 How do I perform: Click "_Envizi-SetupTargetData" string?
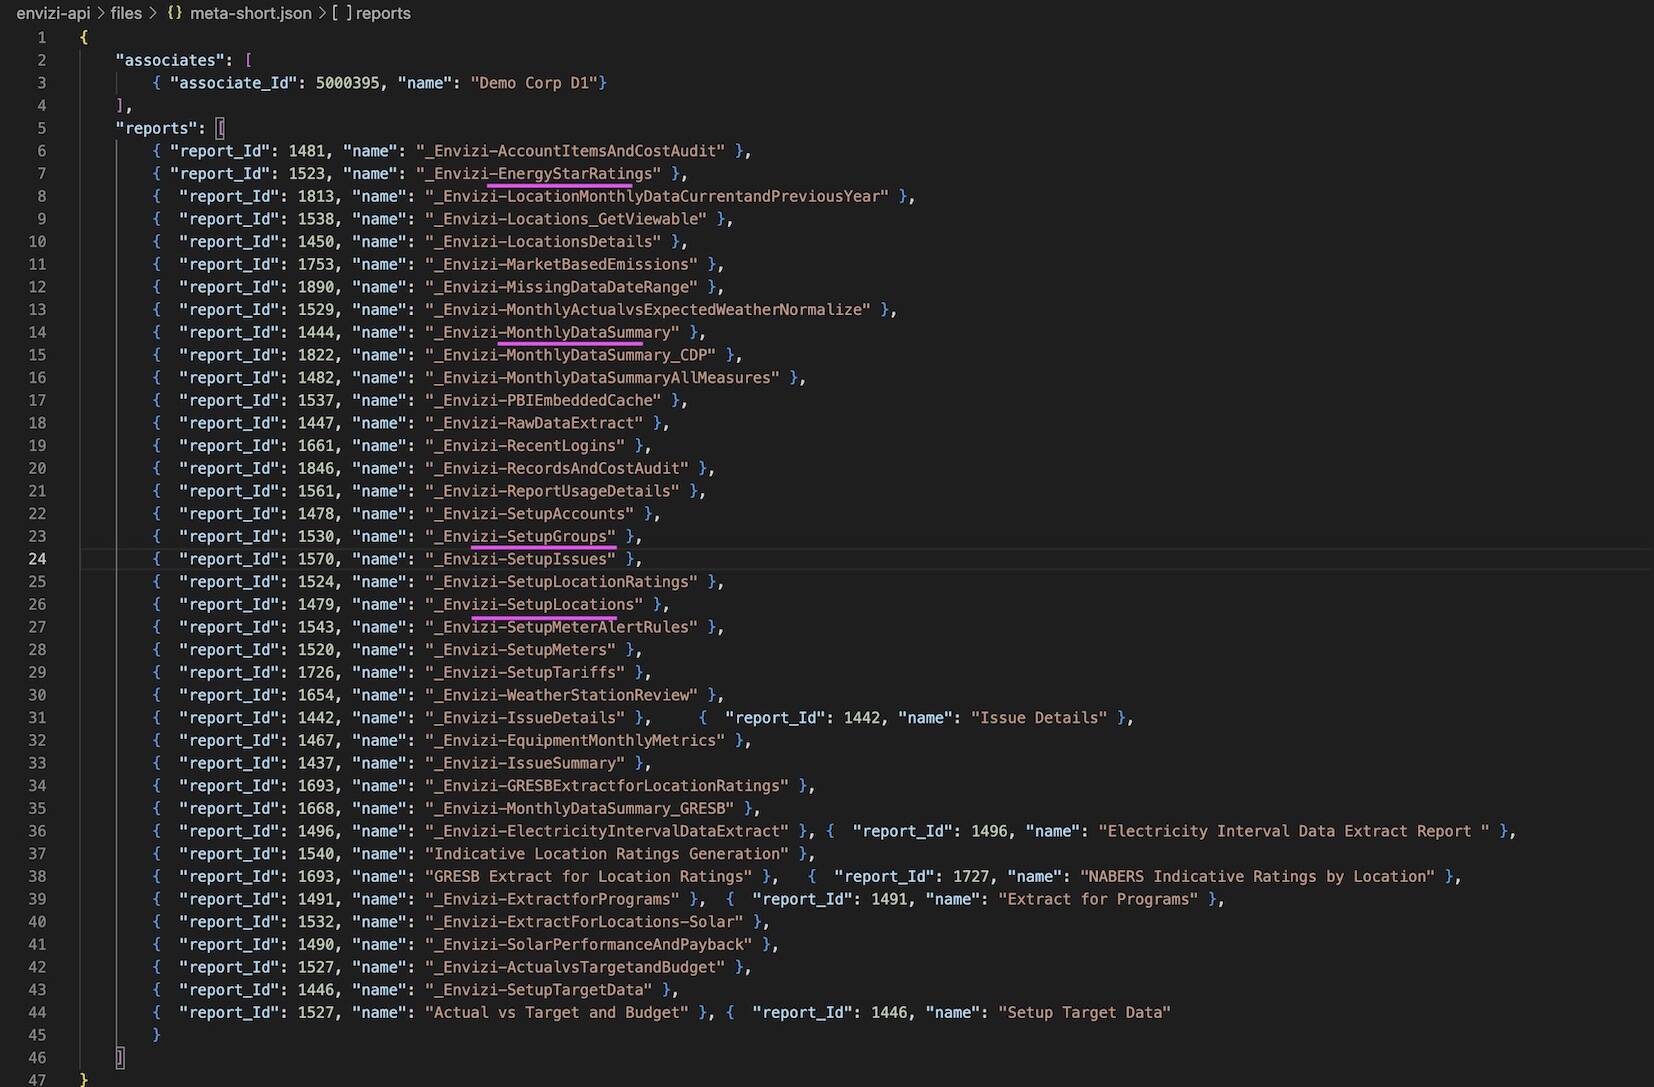(539, 990)
